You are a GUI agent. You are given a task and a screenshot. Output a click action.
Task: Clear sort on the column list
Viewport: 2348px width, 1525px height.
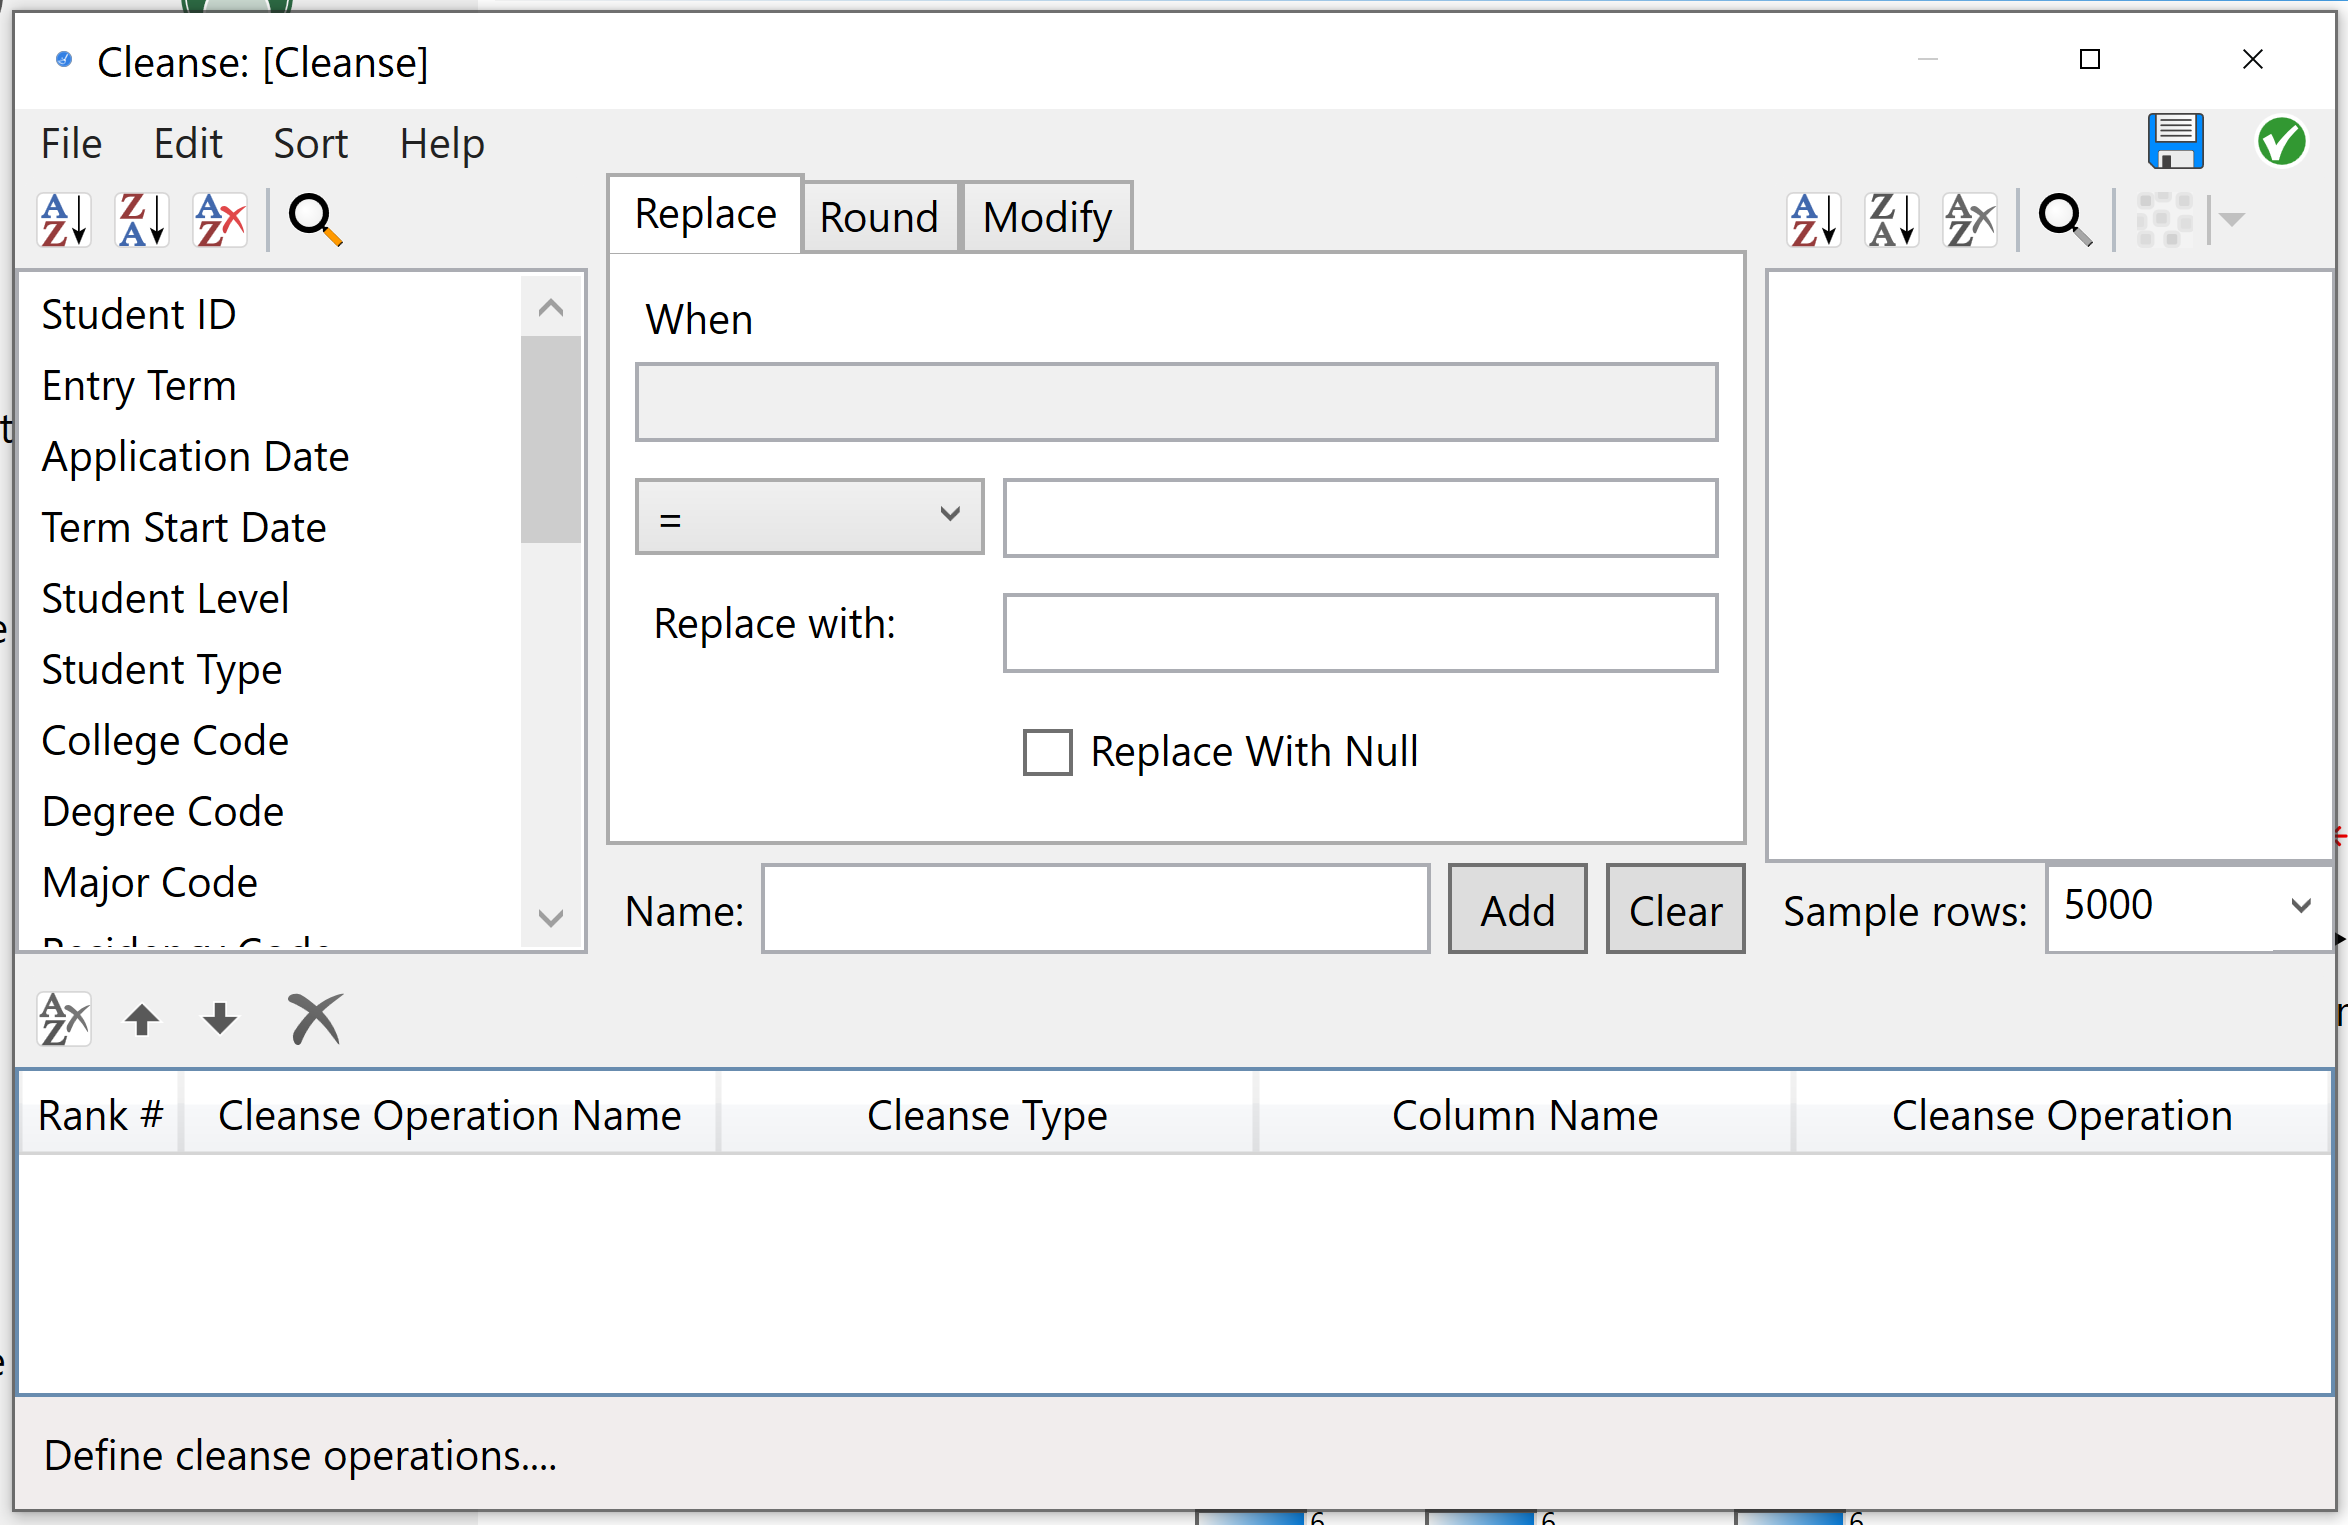(220, 219)
